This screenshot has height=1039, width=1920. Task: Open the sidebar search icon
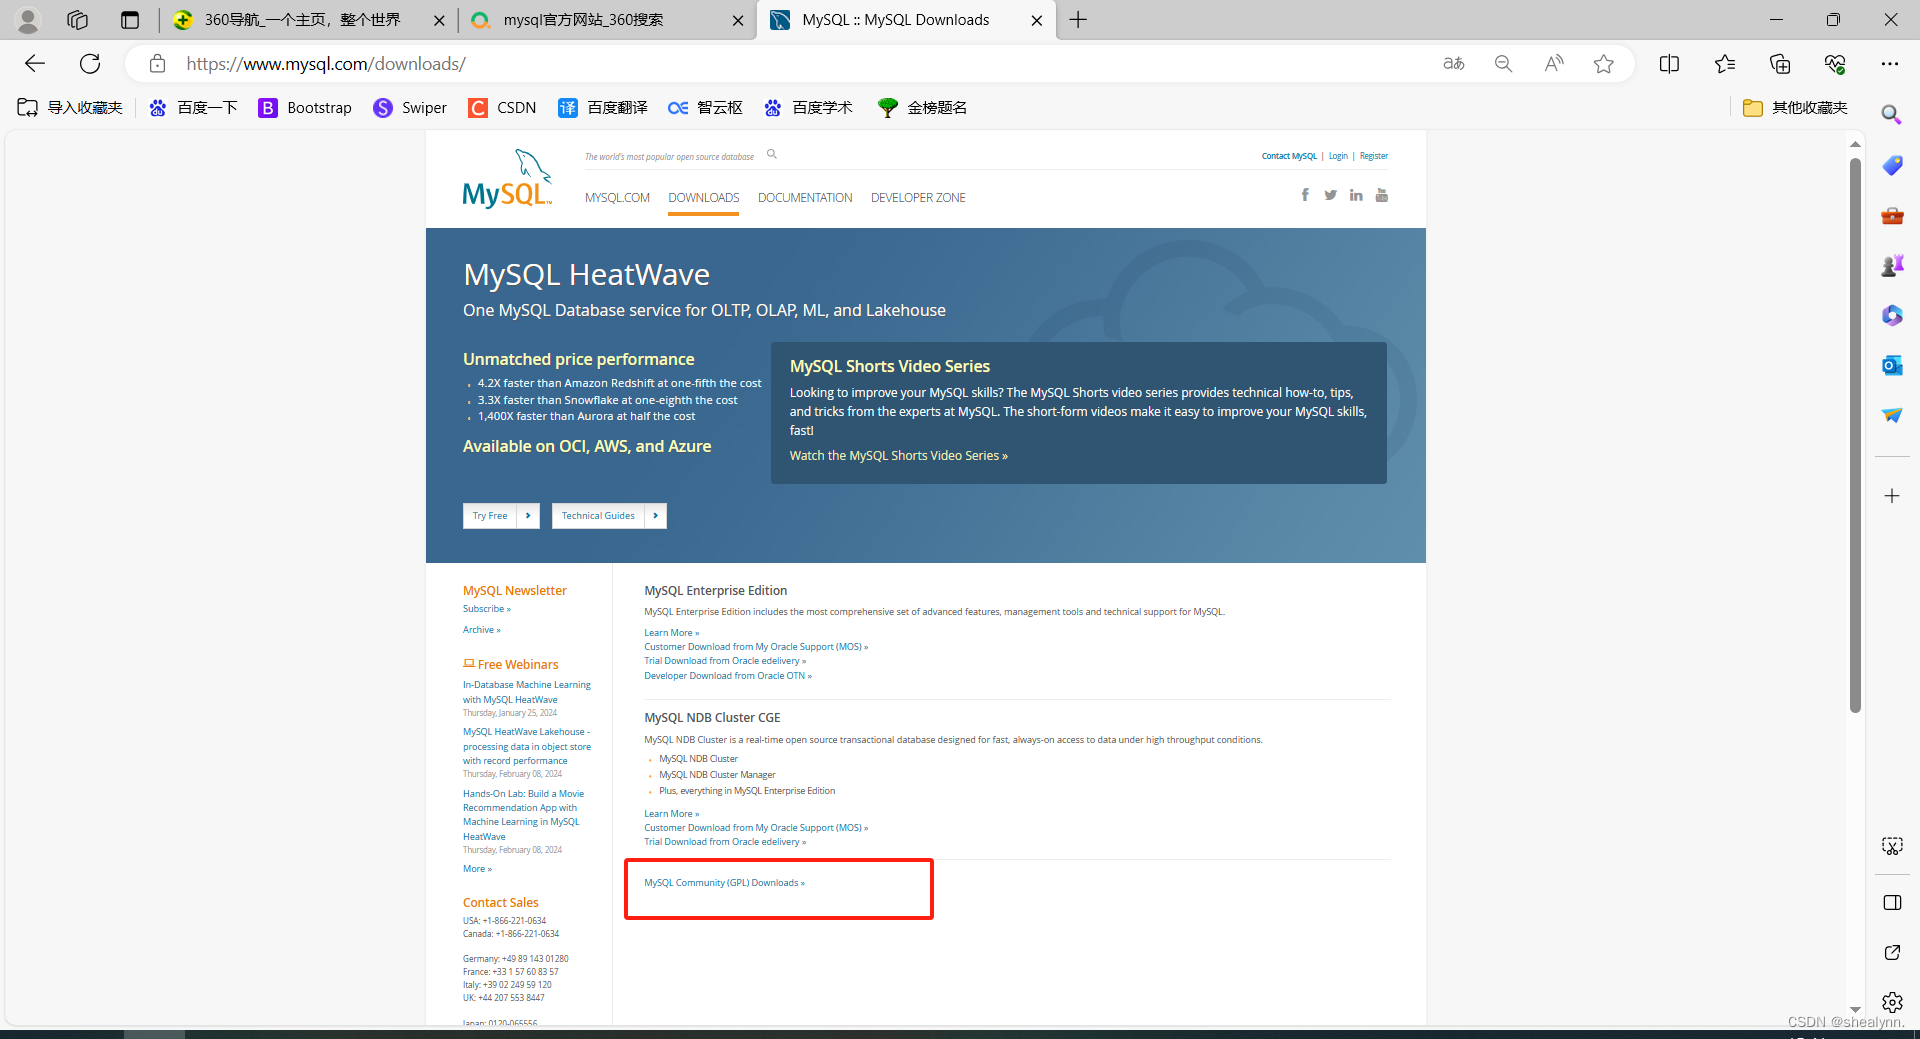(1891, 115)
